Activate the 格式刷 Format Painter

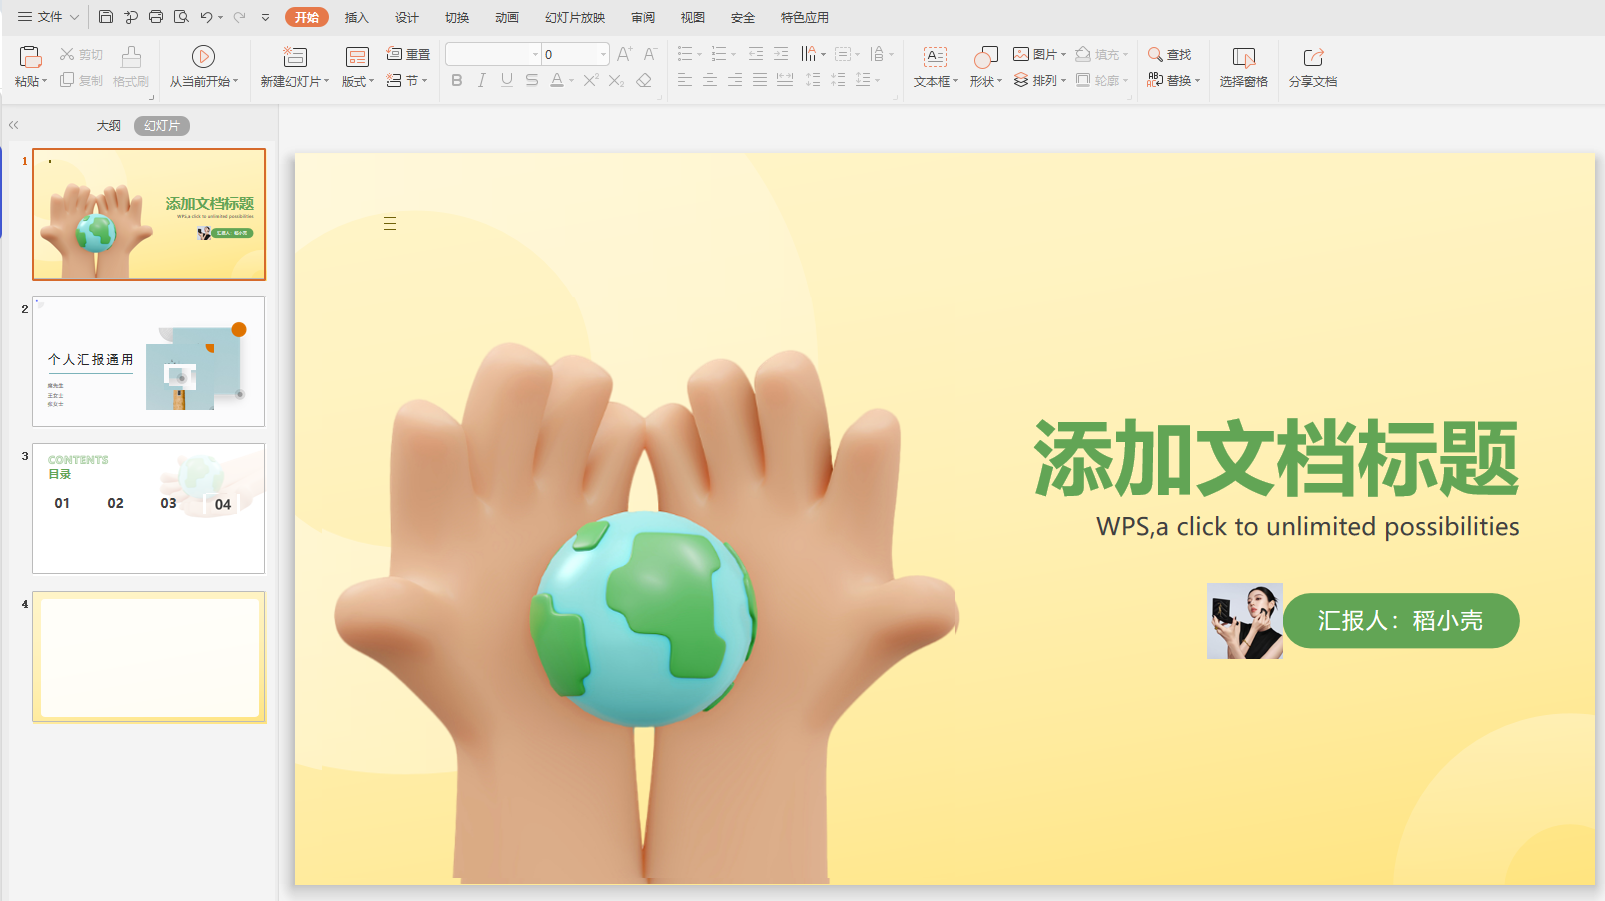pos(130,67)
